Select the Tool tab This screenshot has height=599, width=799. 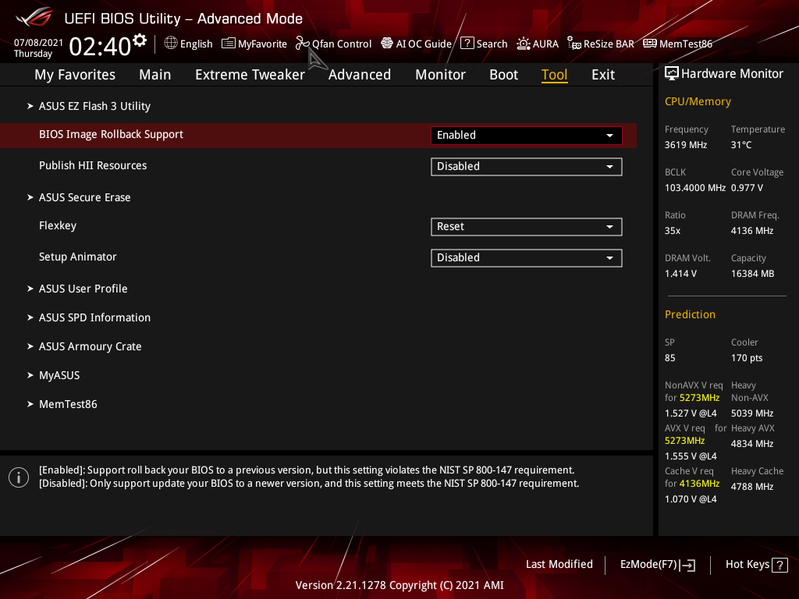click(x=554, y=75)
